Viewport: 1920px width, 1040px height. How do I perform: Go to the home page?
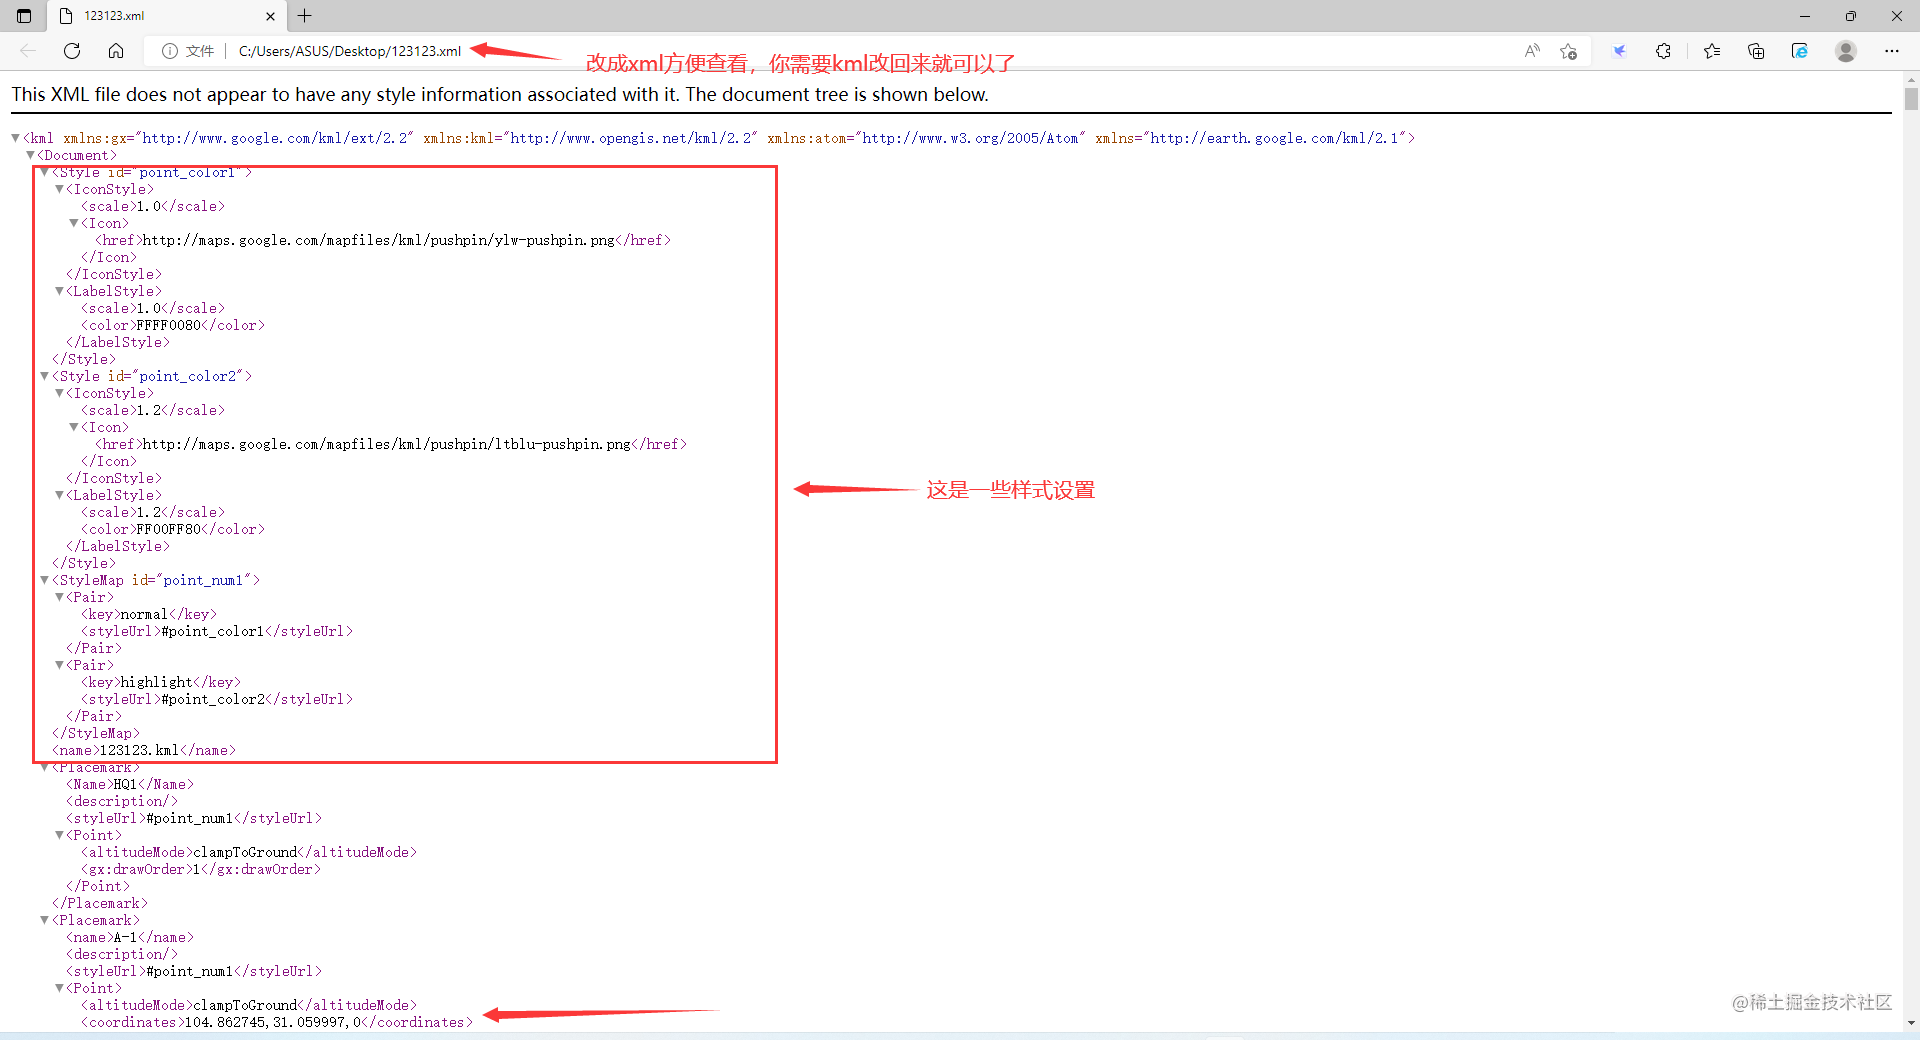pyautogui.click(x=116, y=51)
